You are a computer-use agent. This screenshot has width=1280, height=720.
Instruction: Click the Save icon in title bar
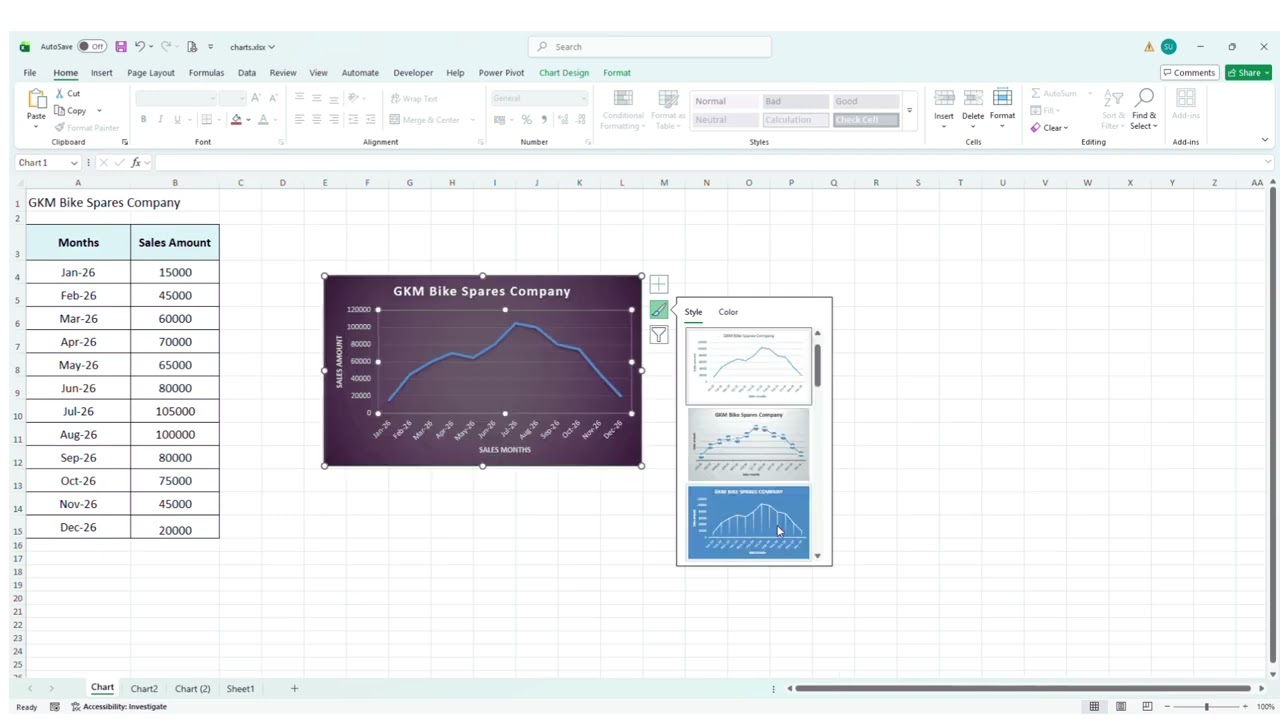pyautogui.click(x=121, y=47)
